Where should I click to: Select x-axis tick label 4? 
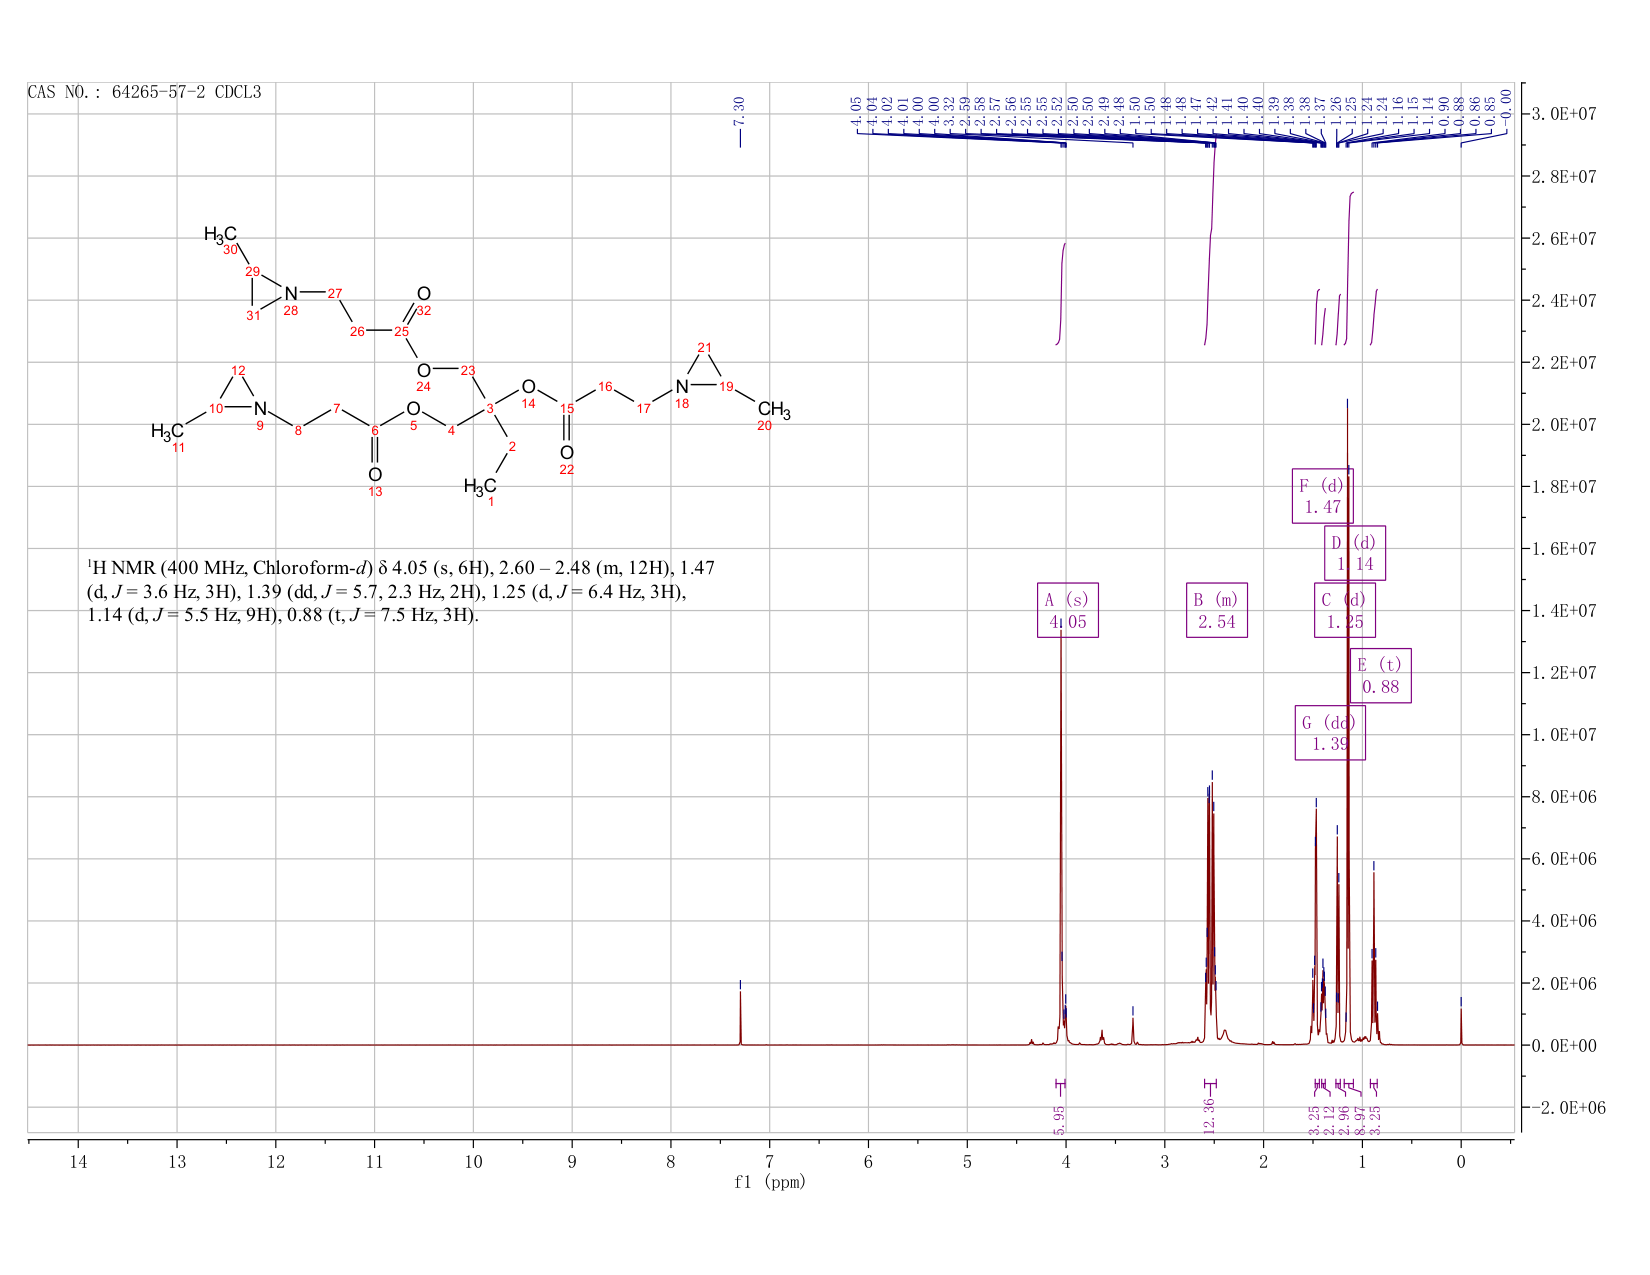pyautogui.click(x=1067, y=1162)
